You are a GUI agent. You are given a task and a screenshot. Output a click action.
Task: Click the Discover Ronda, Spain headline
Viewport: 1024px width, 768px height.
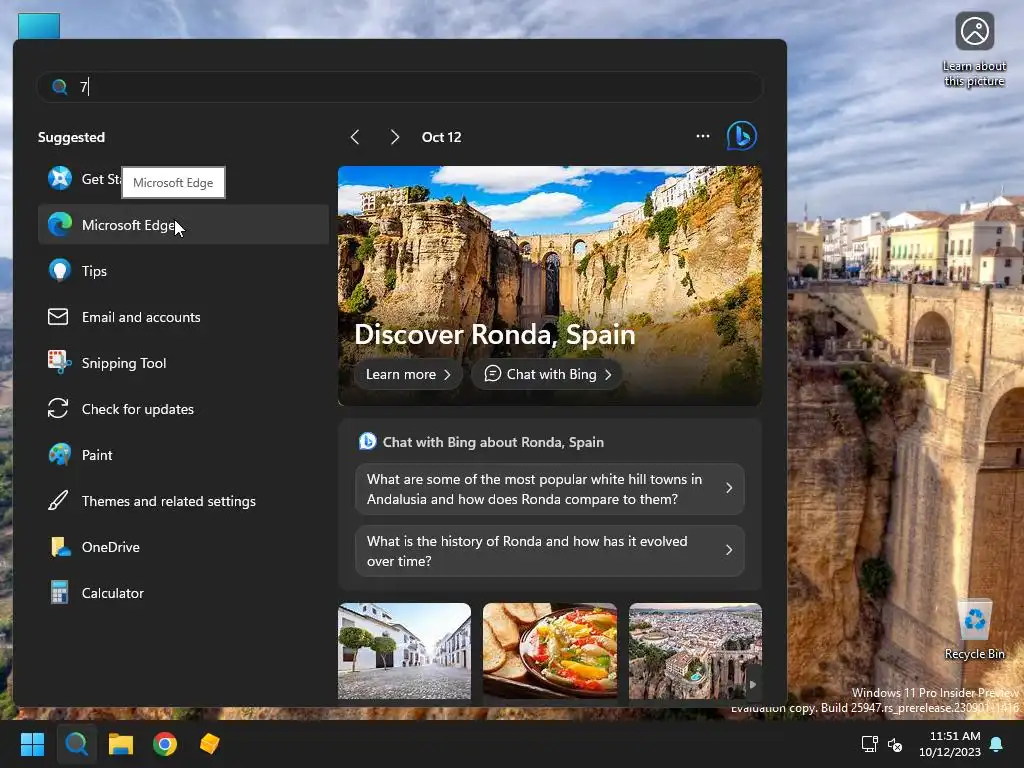pos(494,334)
